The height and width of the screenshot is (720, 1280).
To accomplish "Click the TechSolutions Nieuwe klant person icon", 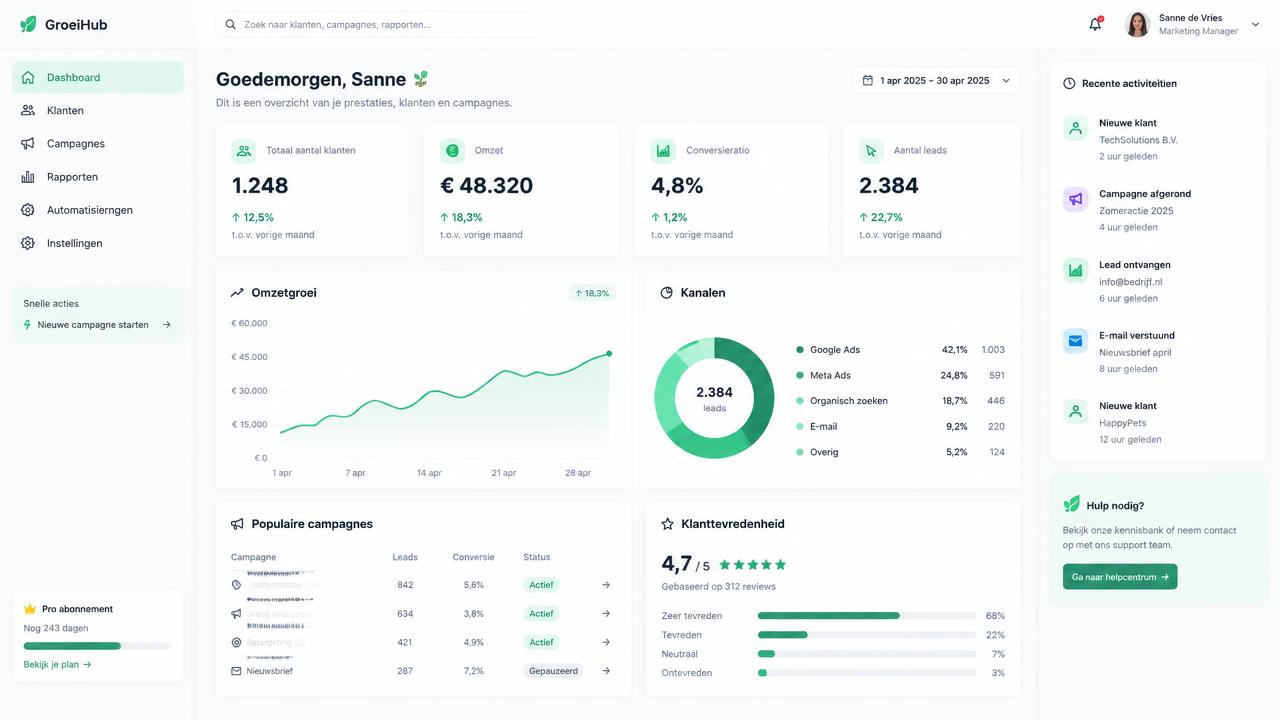I will click(1075, 128).
